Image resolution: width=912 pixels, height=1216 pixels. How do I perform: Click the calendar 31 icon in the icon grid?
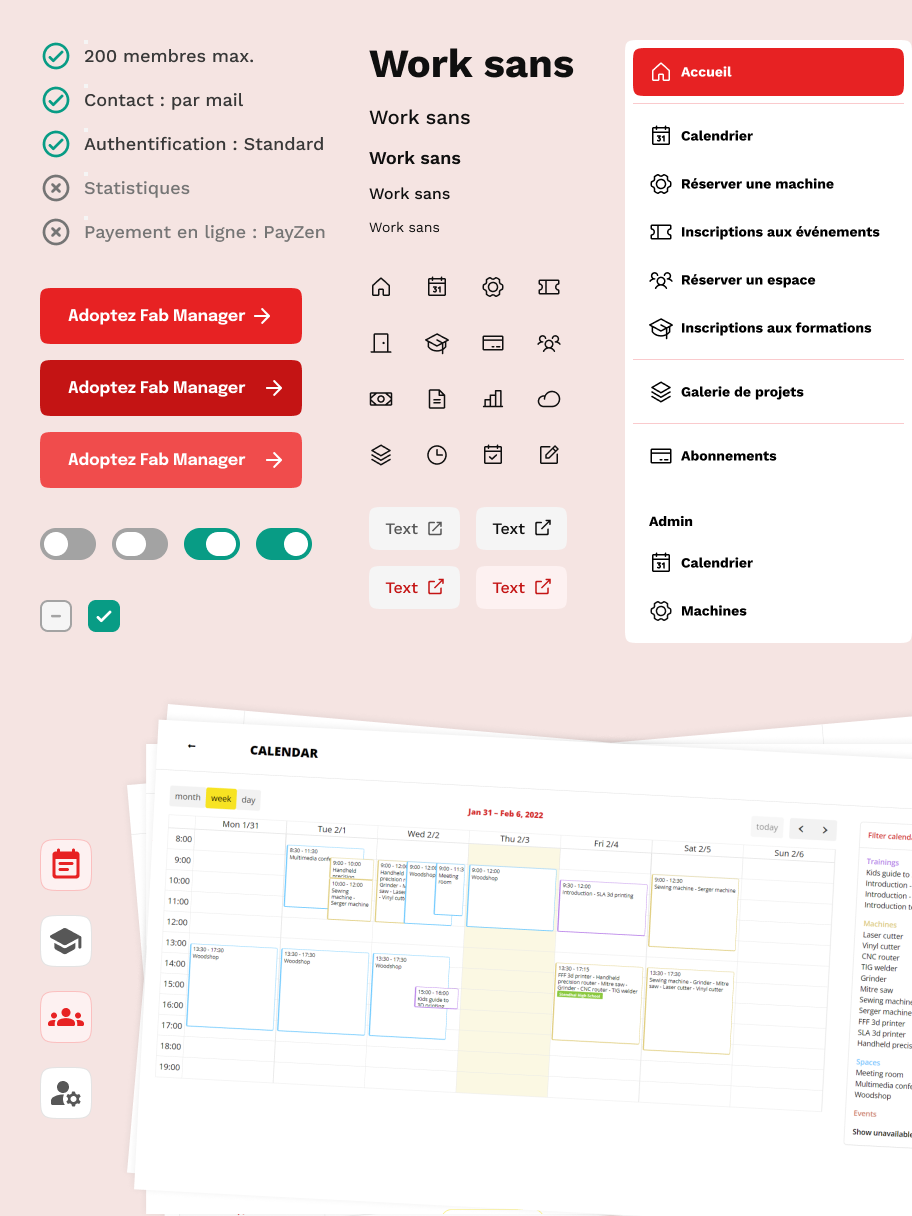coord(437,287)
